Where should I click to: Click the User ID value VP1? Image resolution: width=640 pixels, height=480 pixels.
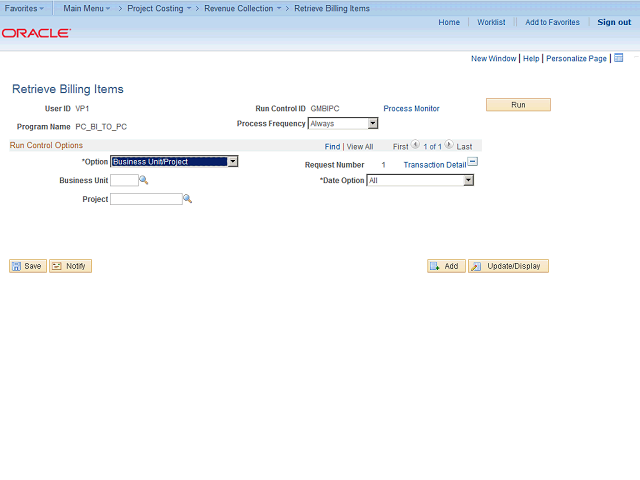82,109
